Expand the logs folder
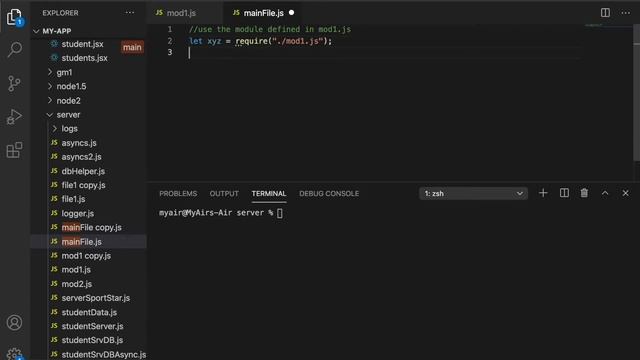Image resolution: width=640 pixels, height=360 pixels. click(x=89, y=129)
